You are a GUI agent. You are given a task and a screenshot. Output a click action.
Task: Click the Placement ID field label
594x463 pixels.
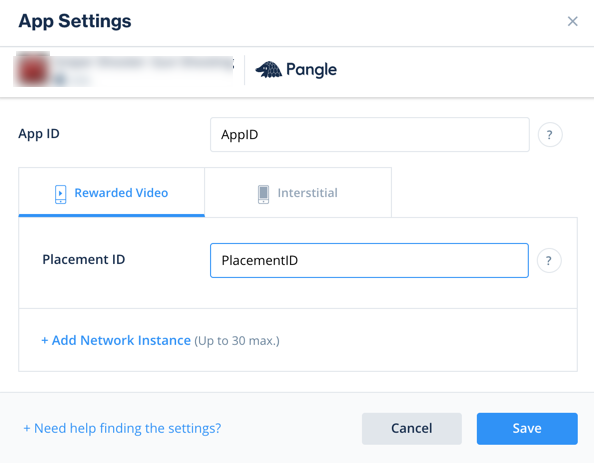tap(84, 260)
